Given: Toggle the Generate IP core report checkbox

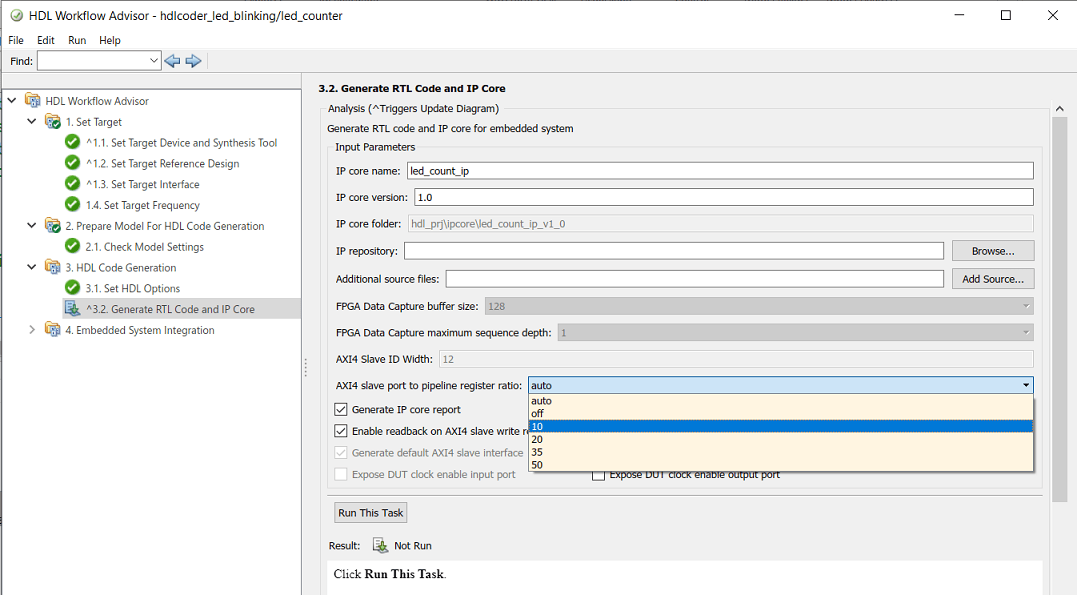Looking at the screenshot, I should click(342, 409).
